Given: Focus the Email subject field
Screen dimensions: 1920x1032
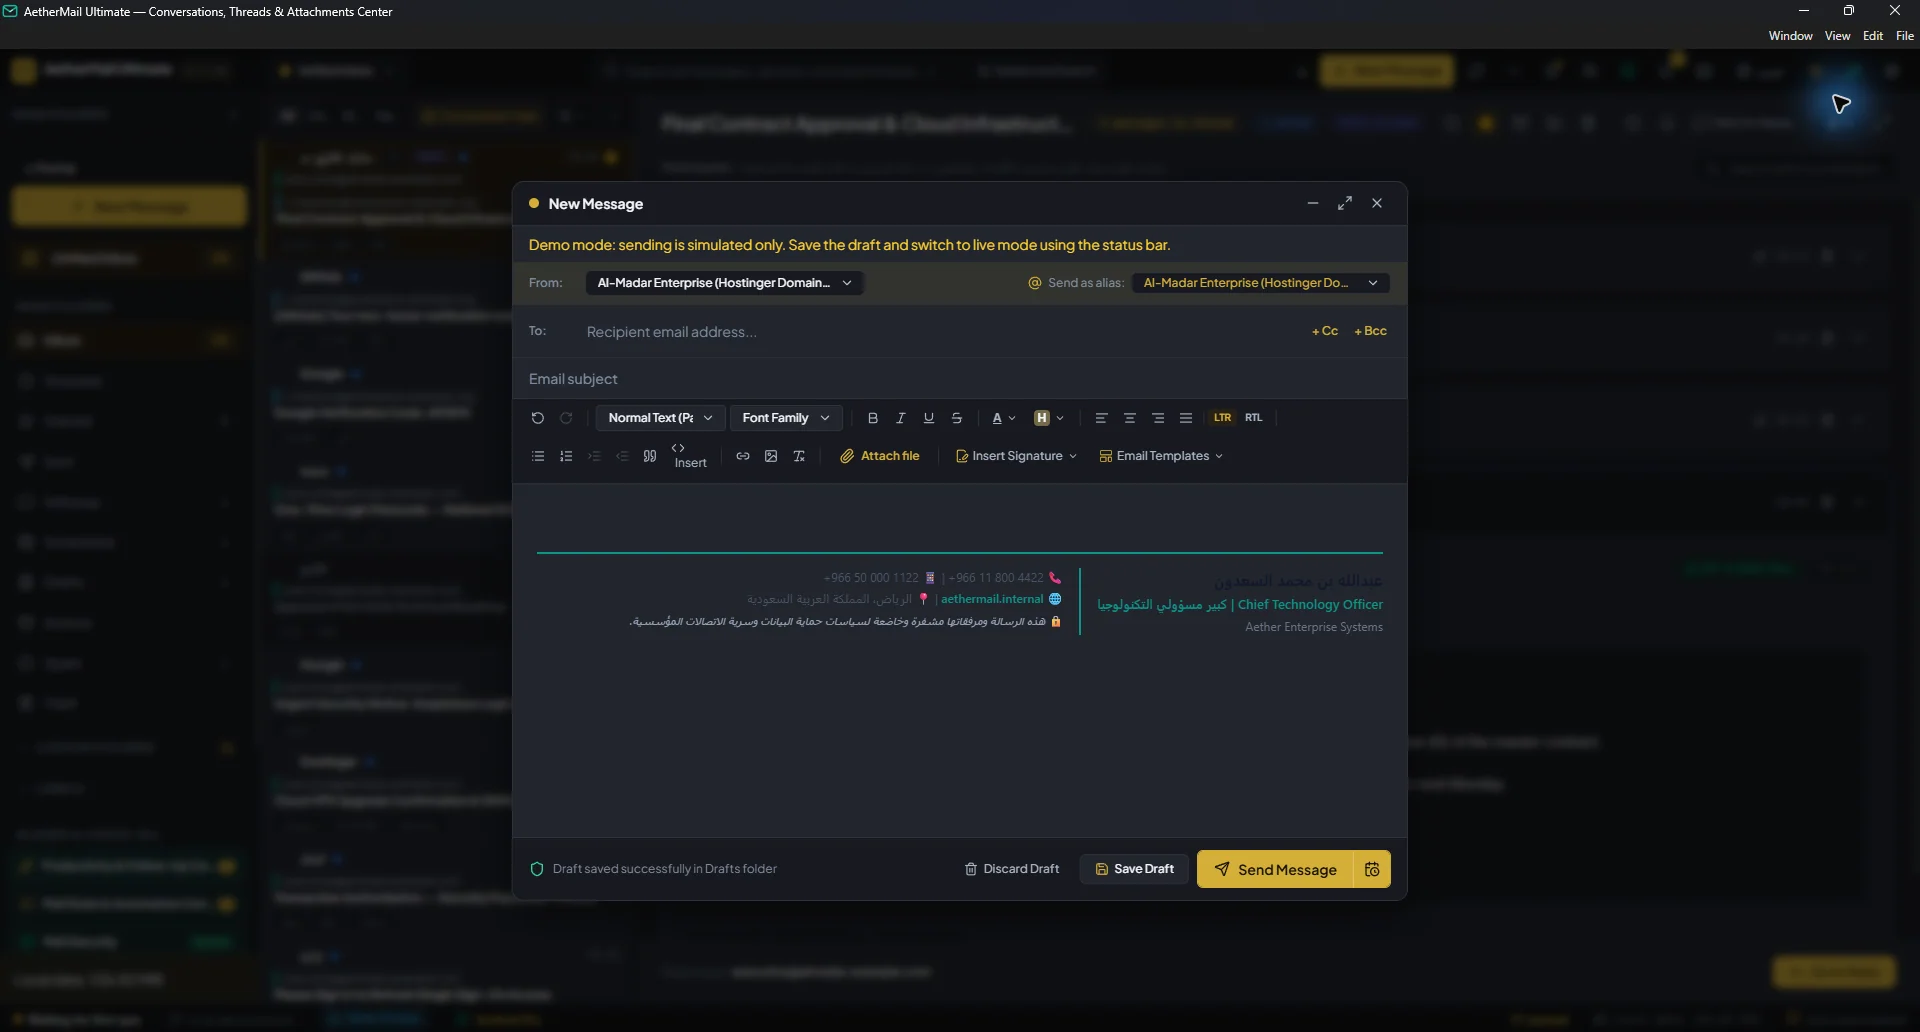Looking at the screenshot, I should [960, 379].
